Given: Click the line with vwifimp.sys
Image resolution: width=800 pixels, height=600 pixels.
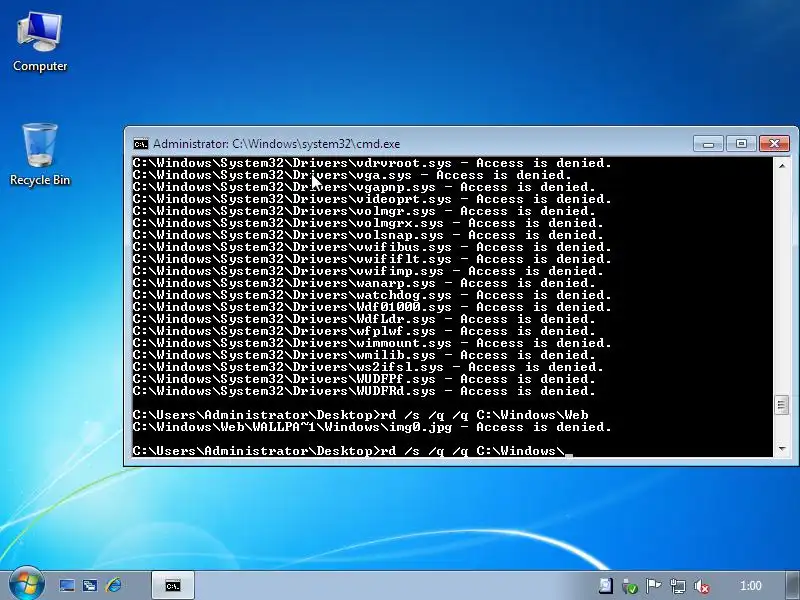Looking at the screenshot, I should tap(368, 271).
